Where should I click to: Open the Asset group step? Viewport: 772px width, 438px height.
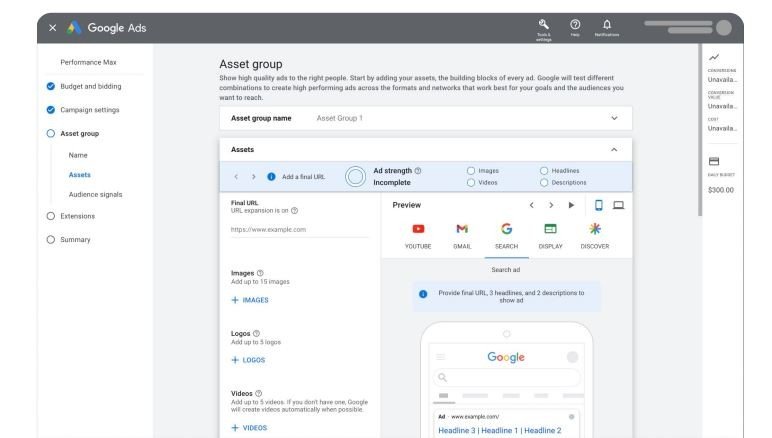tap(73, 133)
